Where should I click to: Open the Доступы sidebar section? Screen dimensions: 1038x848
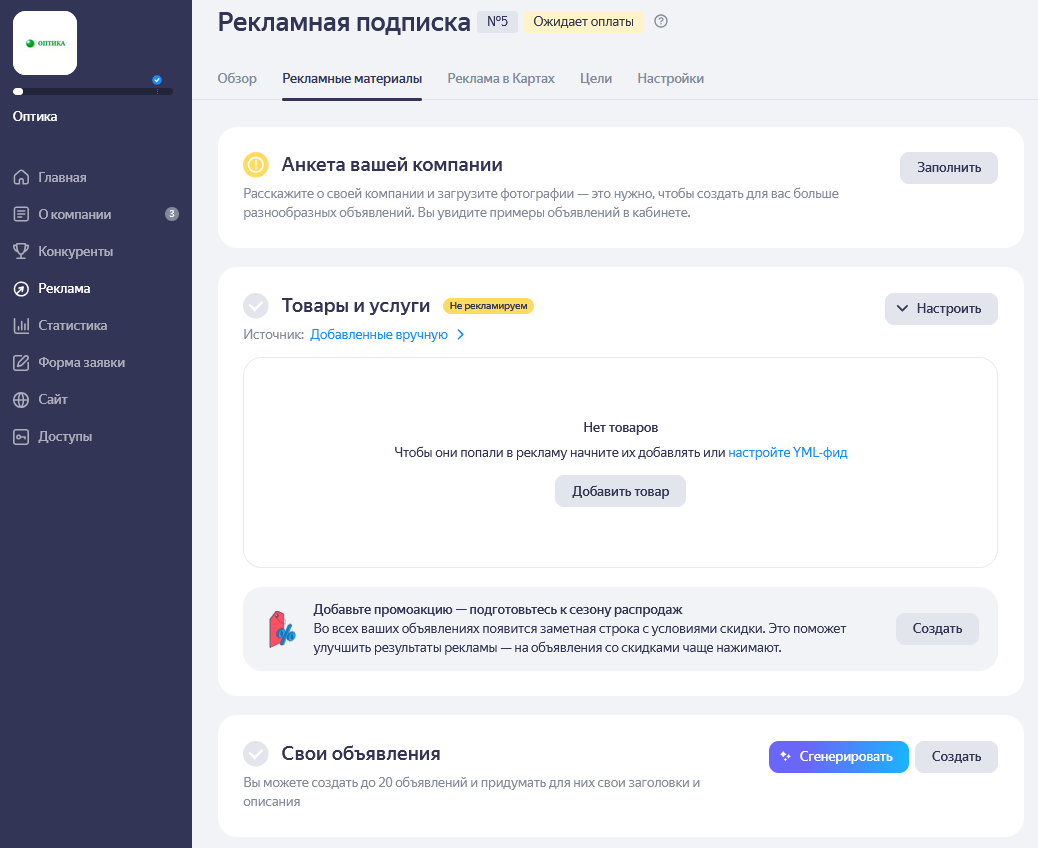click(67, 436)
